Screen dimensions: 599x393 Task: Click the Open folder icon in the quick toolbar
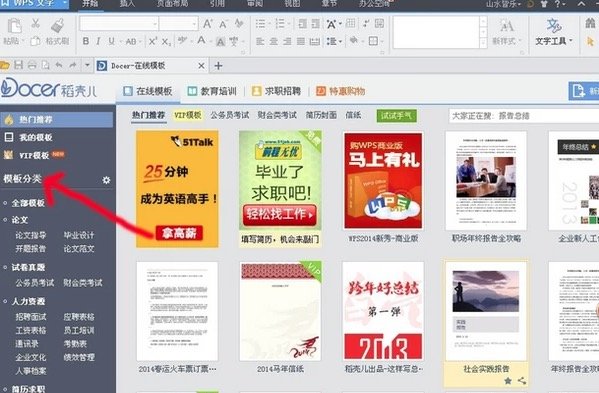5,66
